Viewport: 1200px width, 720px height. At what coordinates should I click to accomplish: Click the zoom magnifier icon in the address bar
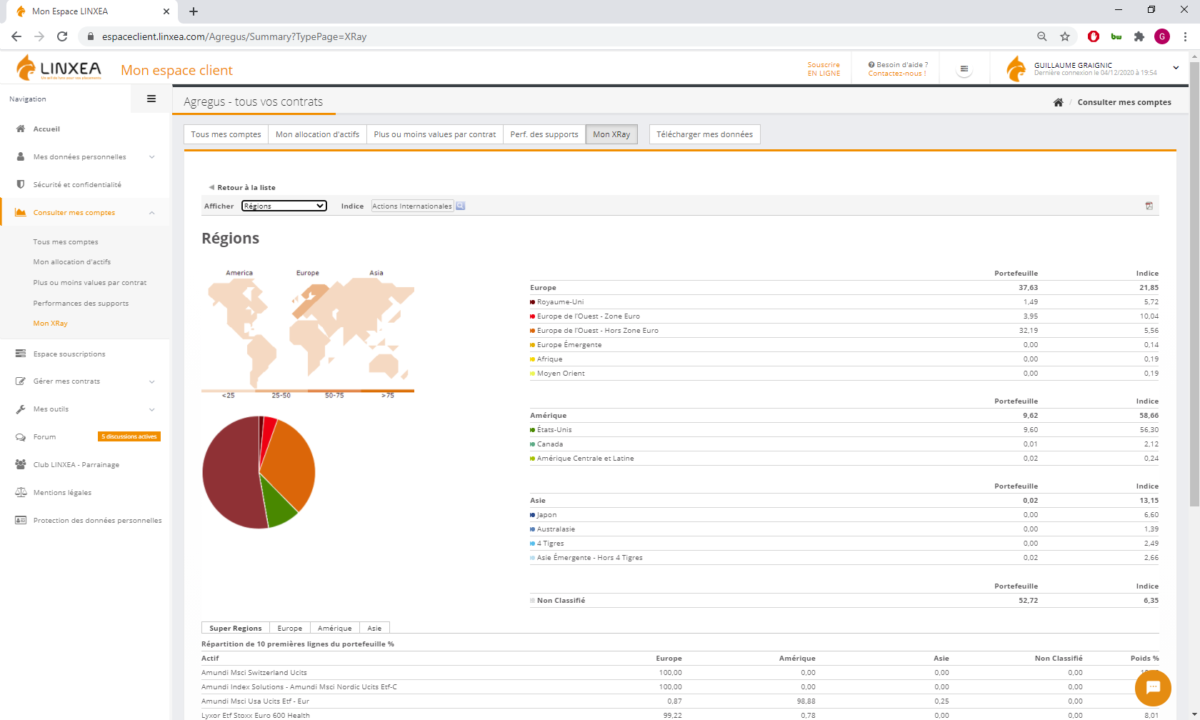(x=1042, y=36)
